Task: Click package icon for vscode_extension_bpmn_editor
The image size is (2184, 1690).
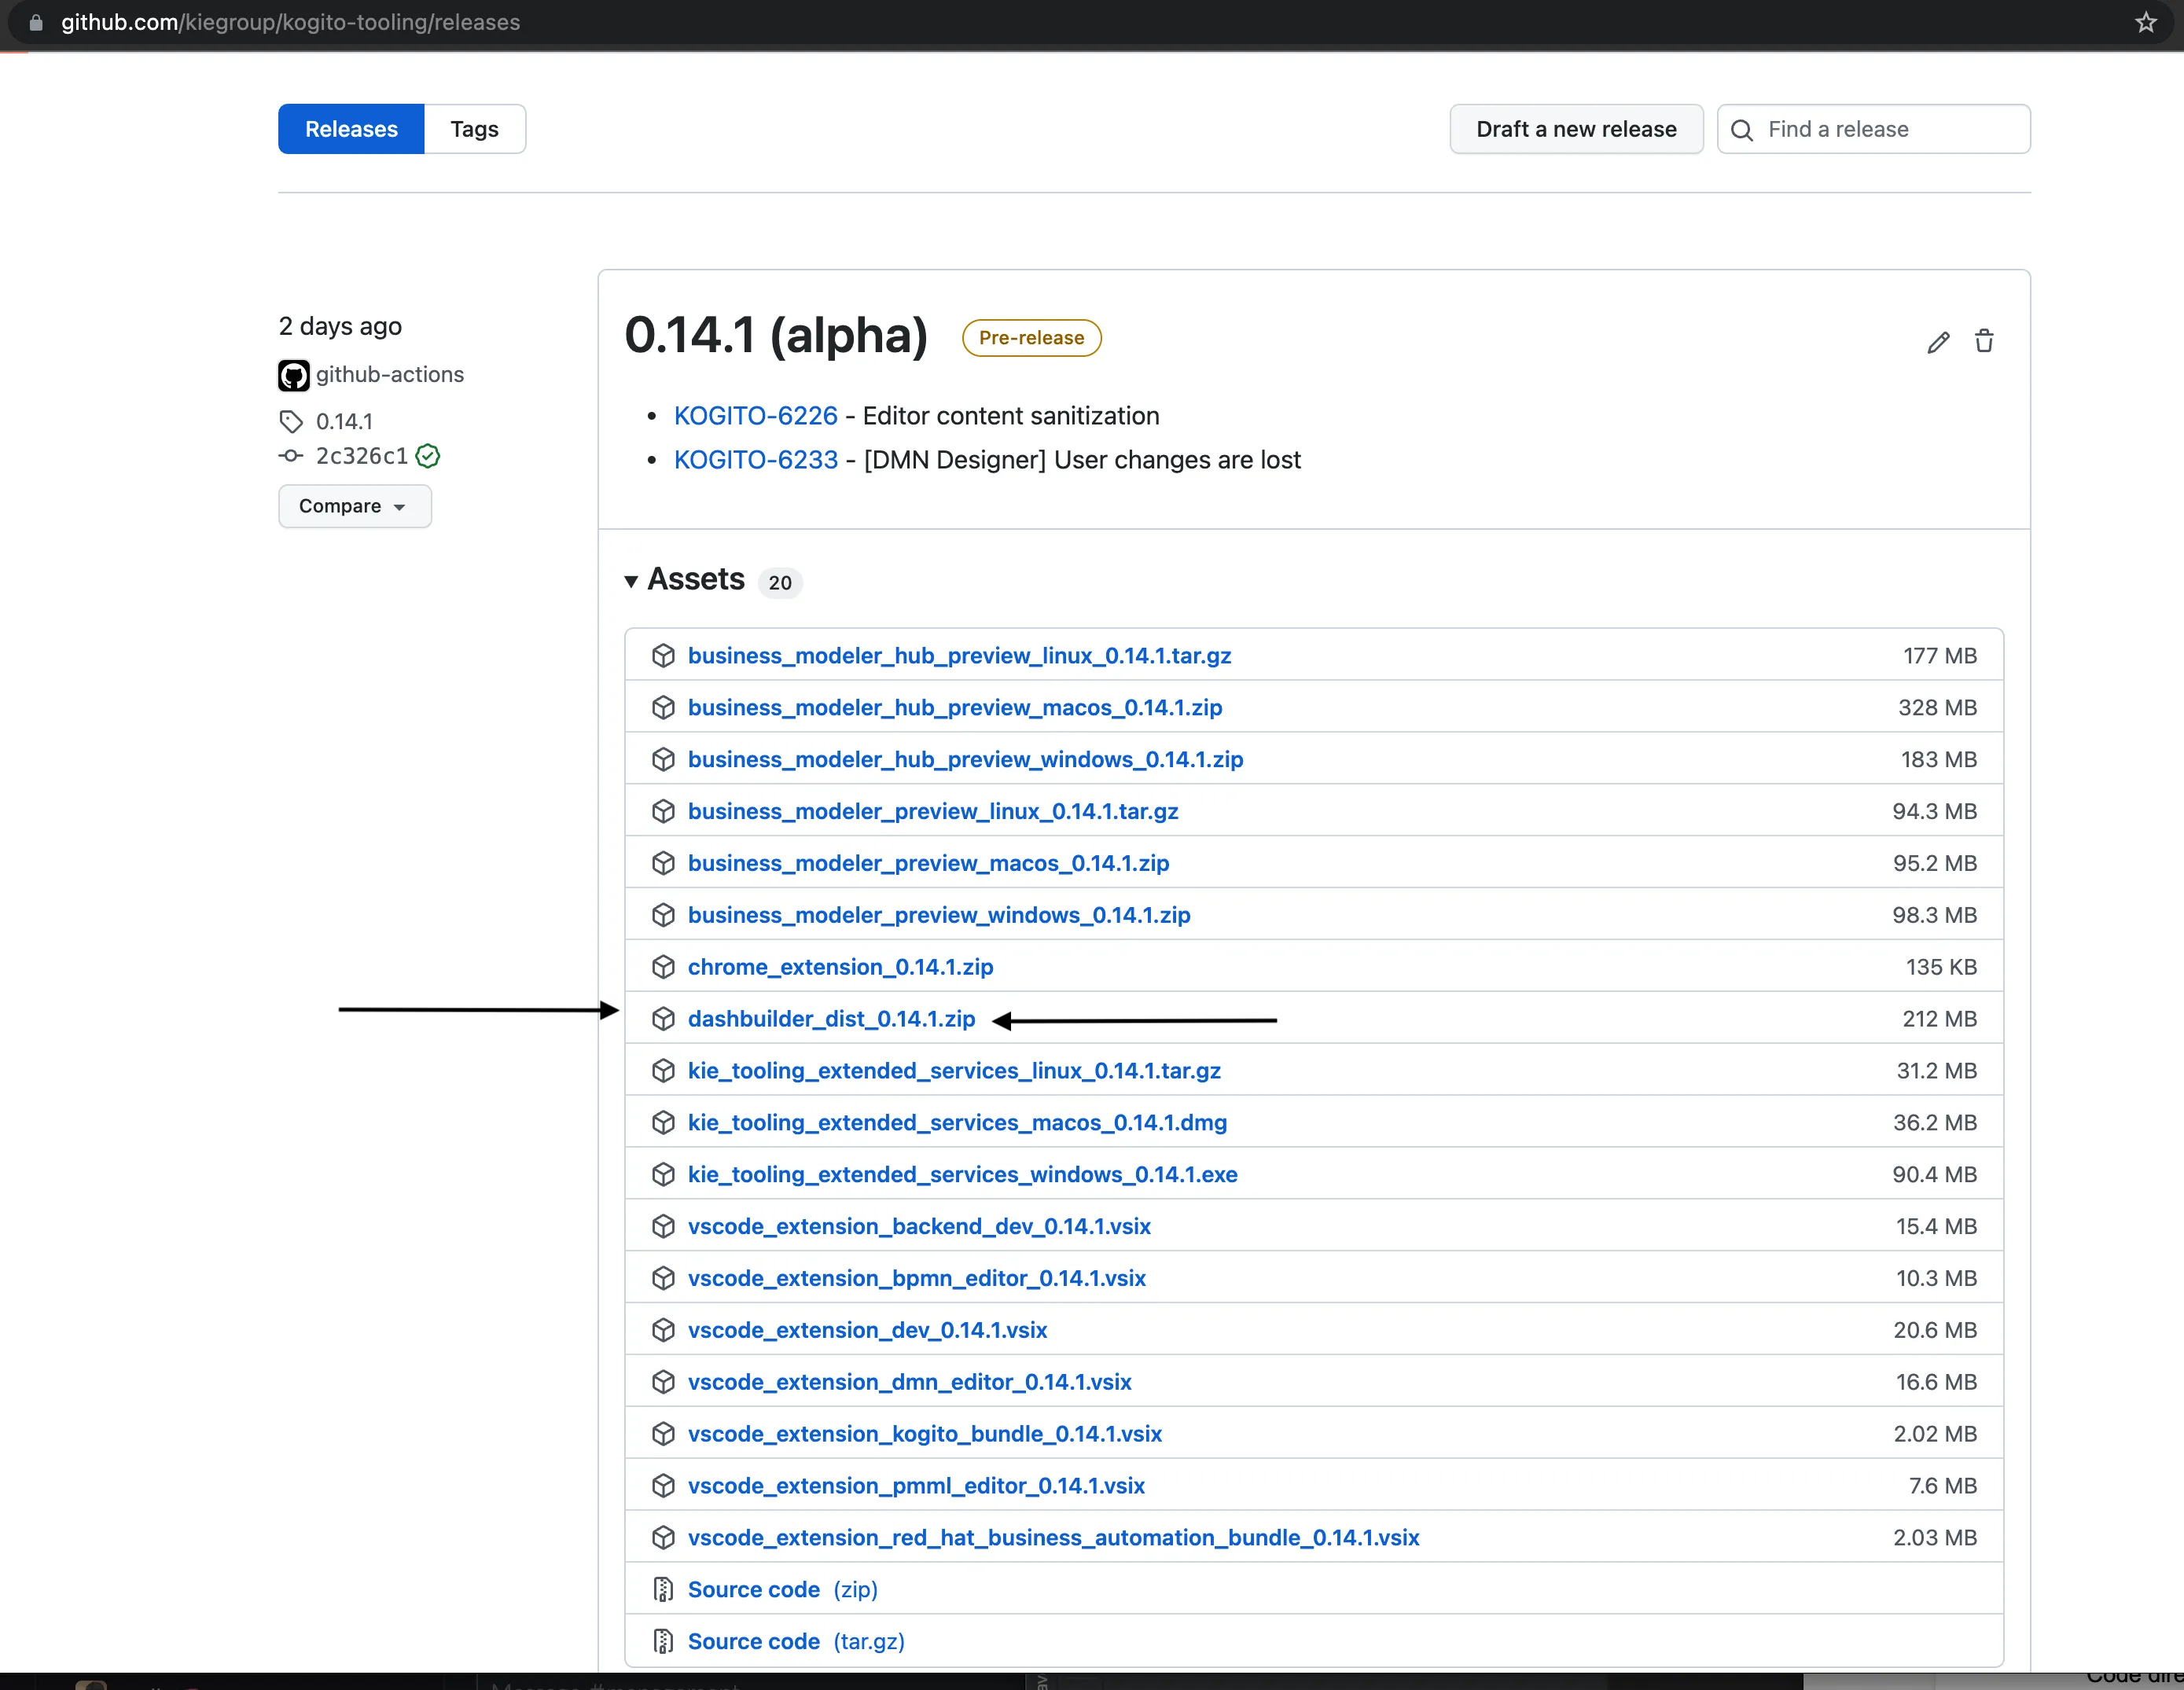Action: tap(663, 1278)
